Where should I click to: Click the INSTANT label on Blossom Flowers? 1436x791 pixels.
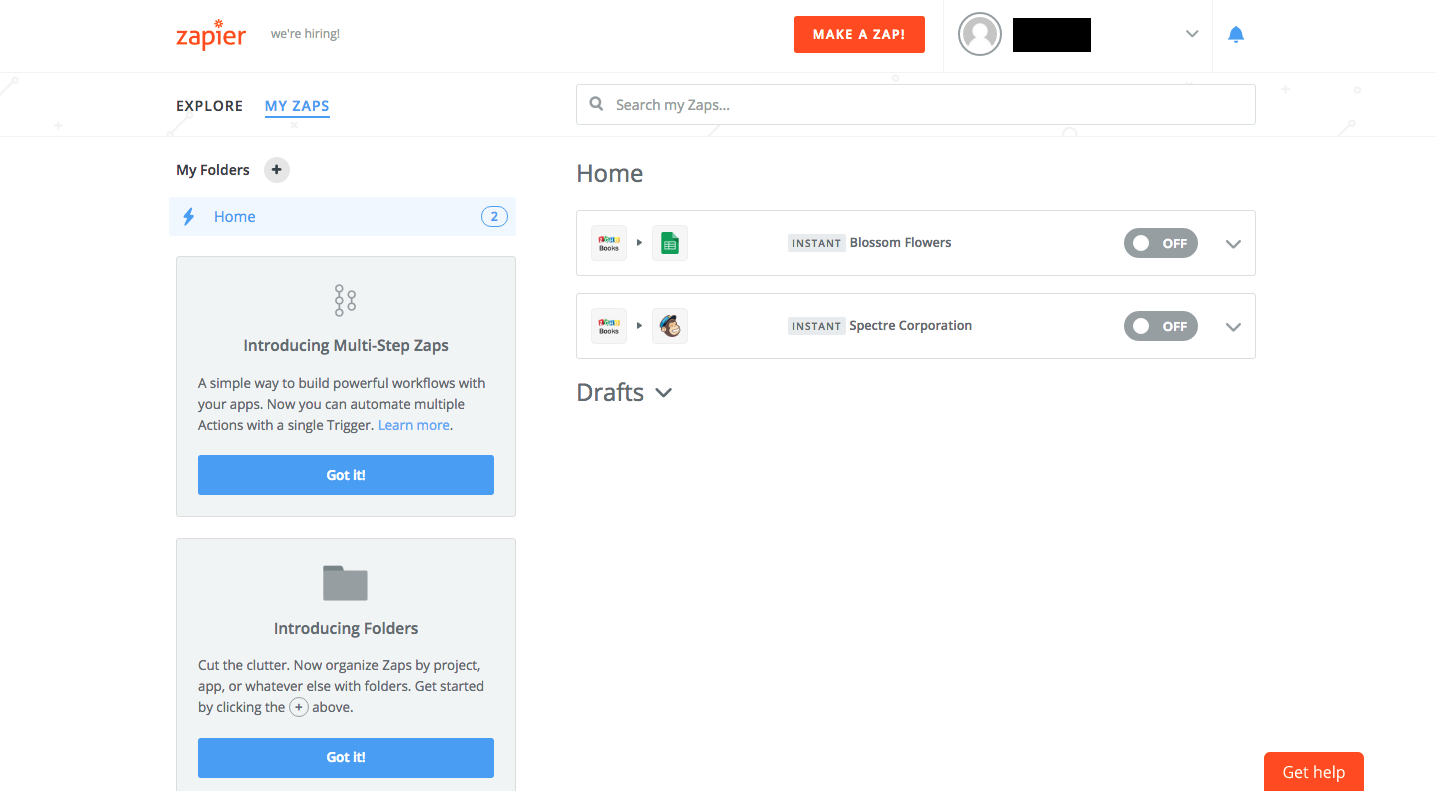[816, 243]
